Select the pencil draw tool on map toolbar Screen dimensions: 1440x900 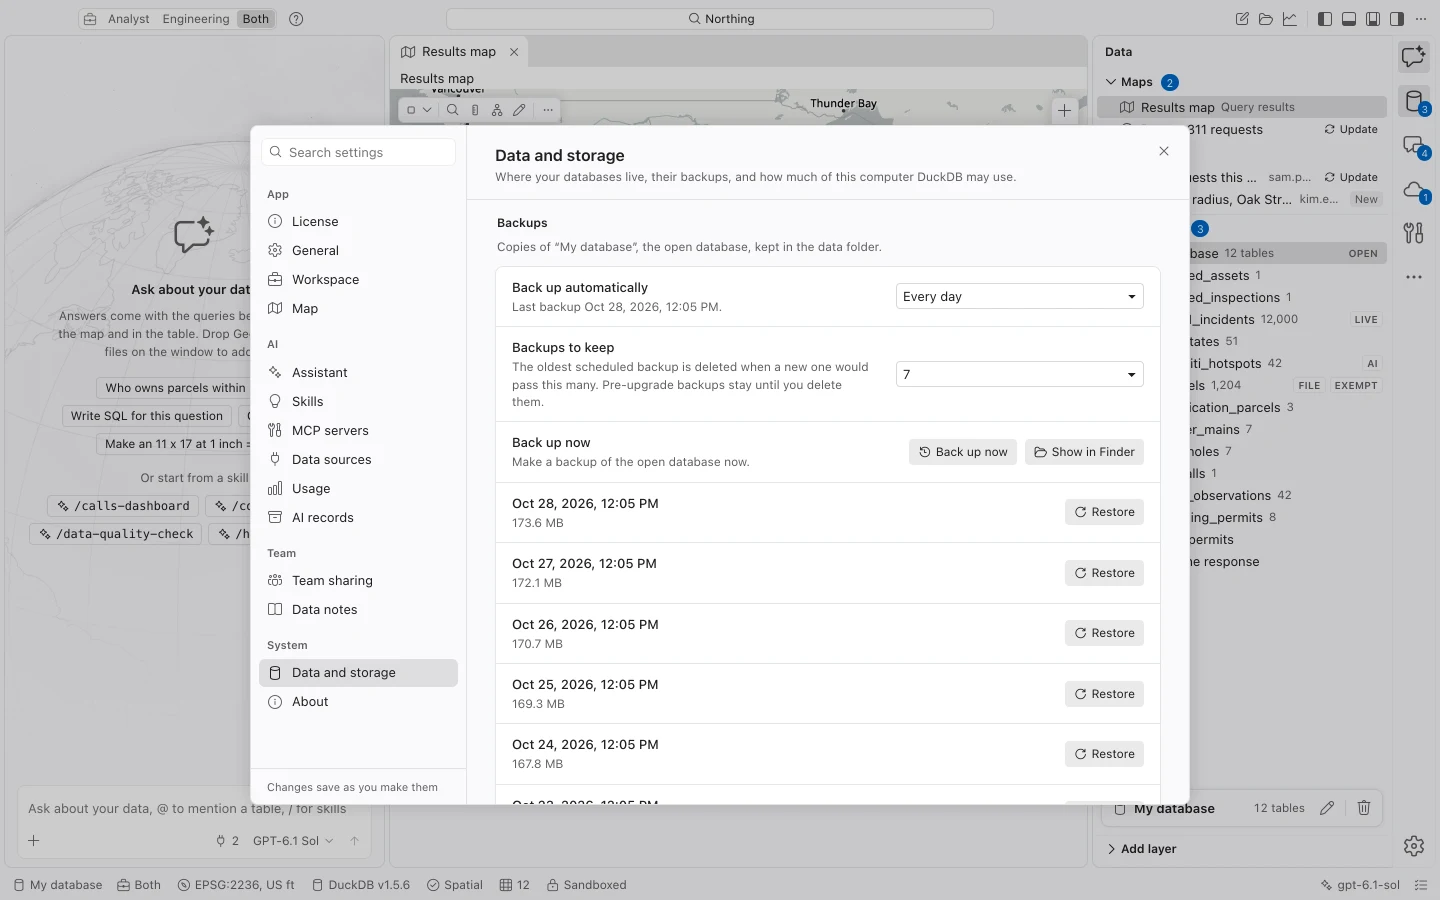519,110
